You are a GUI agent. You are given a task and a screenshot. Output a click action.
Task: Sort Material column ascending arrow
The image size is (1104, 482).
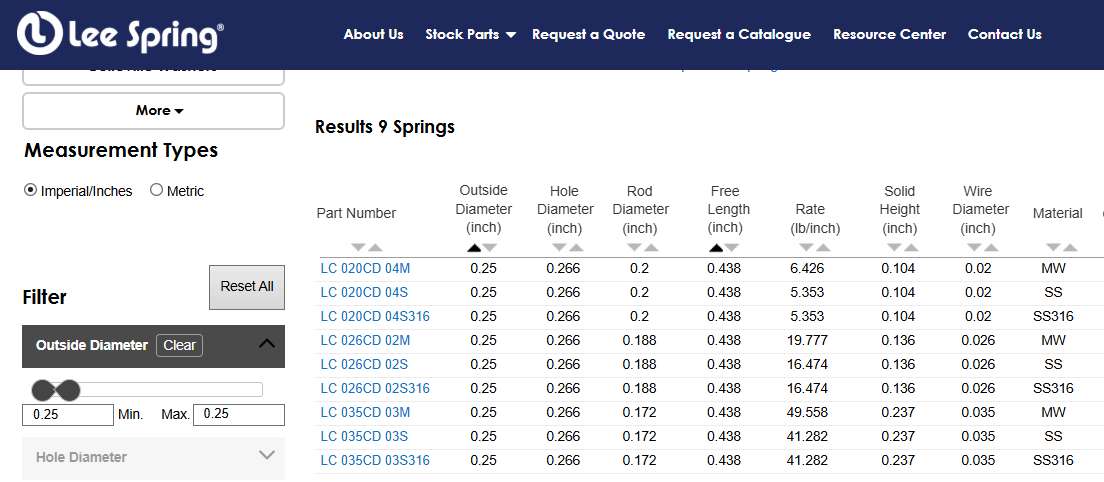[x=1070, y=248]
